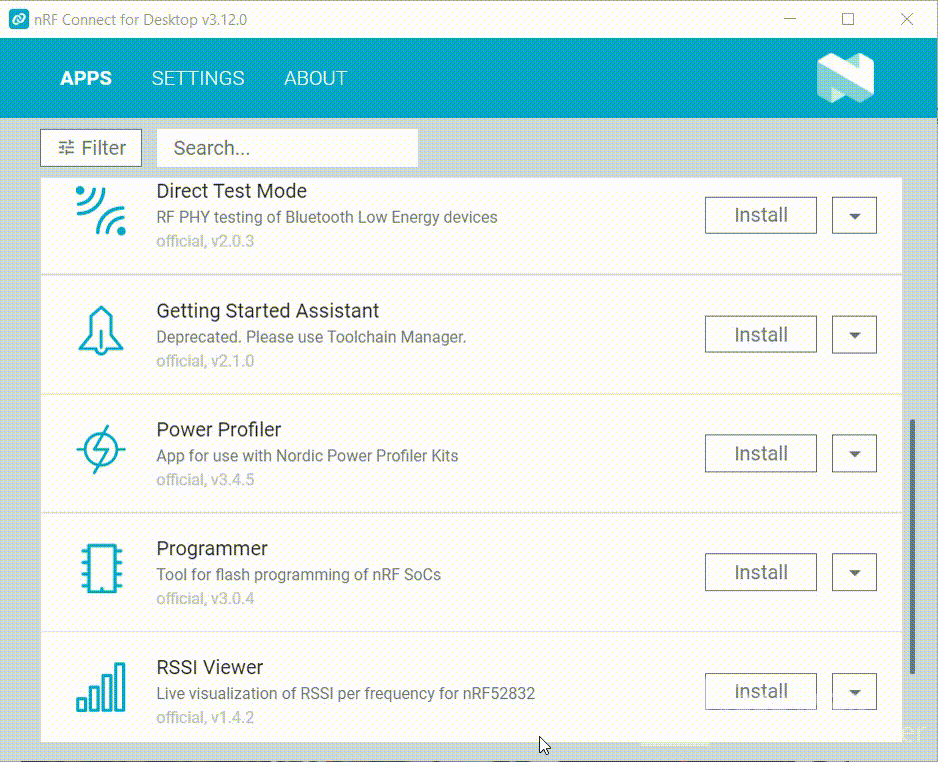
Task: Click "Tool for flash programming of nRF SoCs"
Action: pos(299,575)
